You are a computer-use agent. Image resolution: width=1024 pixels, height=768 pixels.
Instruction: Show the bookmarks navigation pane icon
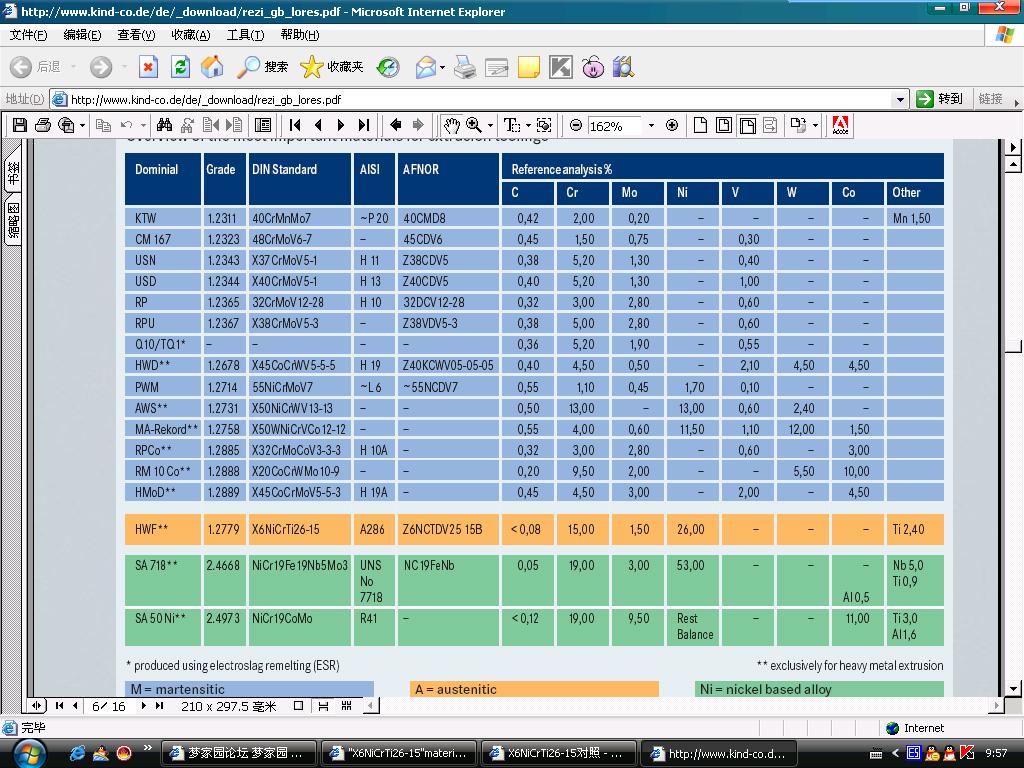263,125
